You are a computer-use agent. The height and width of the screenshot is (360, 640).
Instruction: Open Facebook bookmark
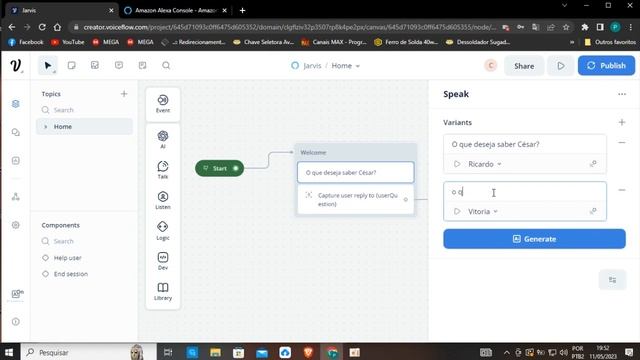coord(26,42)
